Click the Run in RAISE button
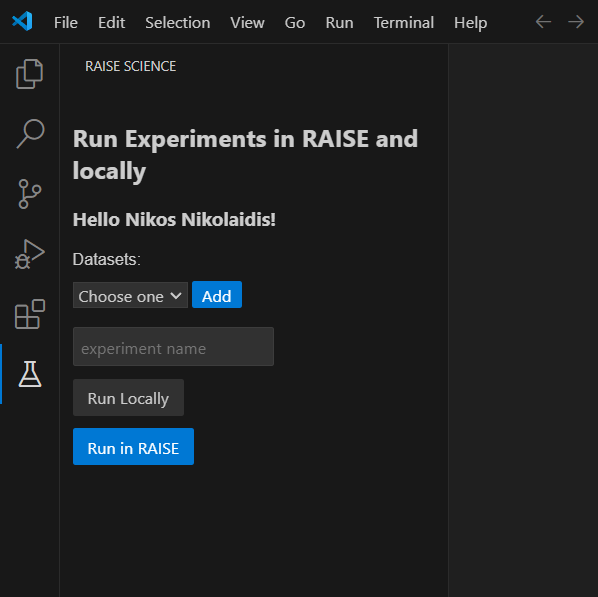Screen dimensions: 598x597 133,447
